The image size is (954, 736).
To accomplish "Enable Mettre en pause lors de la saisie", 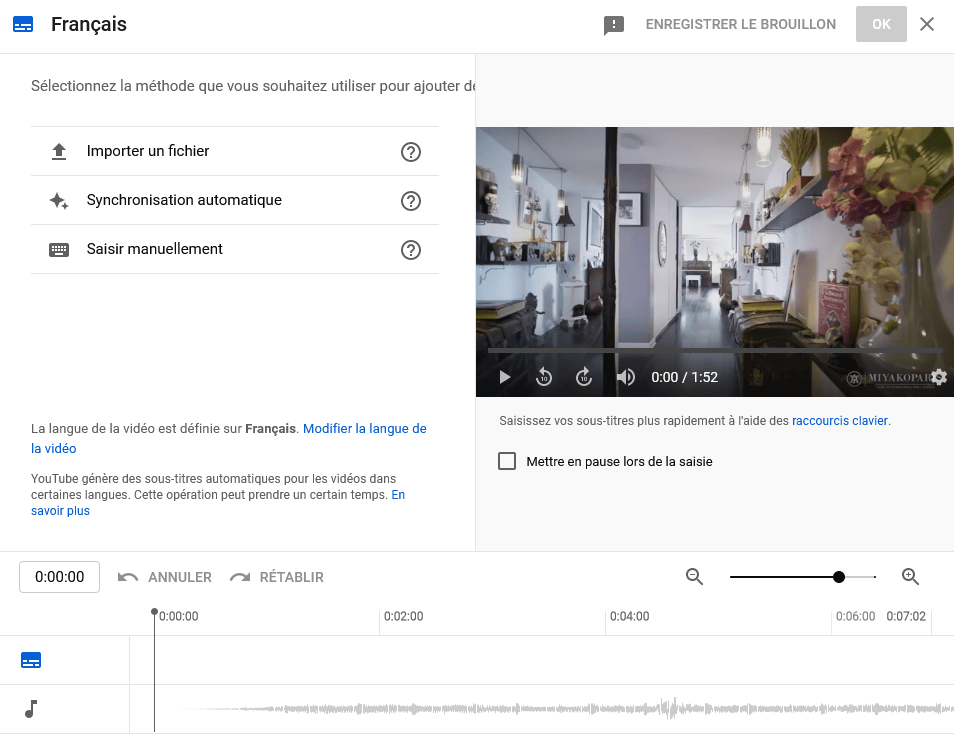I will 505,461.
